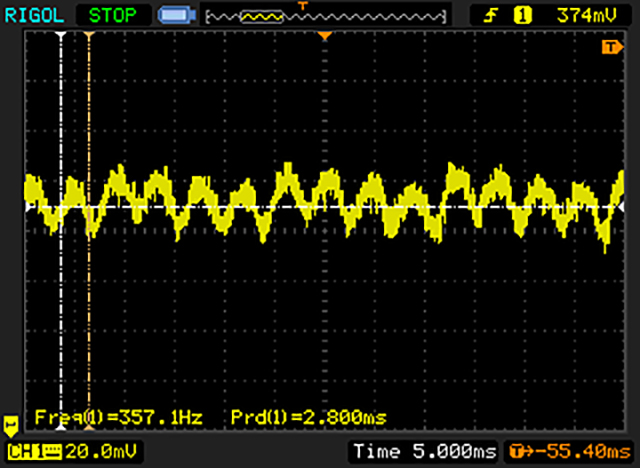Click the blue memory depth icon
The image size is (640, 468).
(x=178, y=16)
